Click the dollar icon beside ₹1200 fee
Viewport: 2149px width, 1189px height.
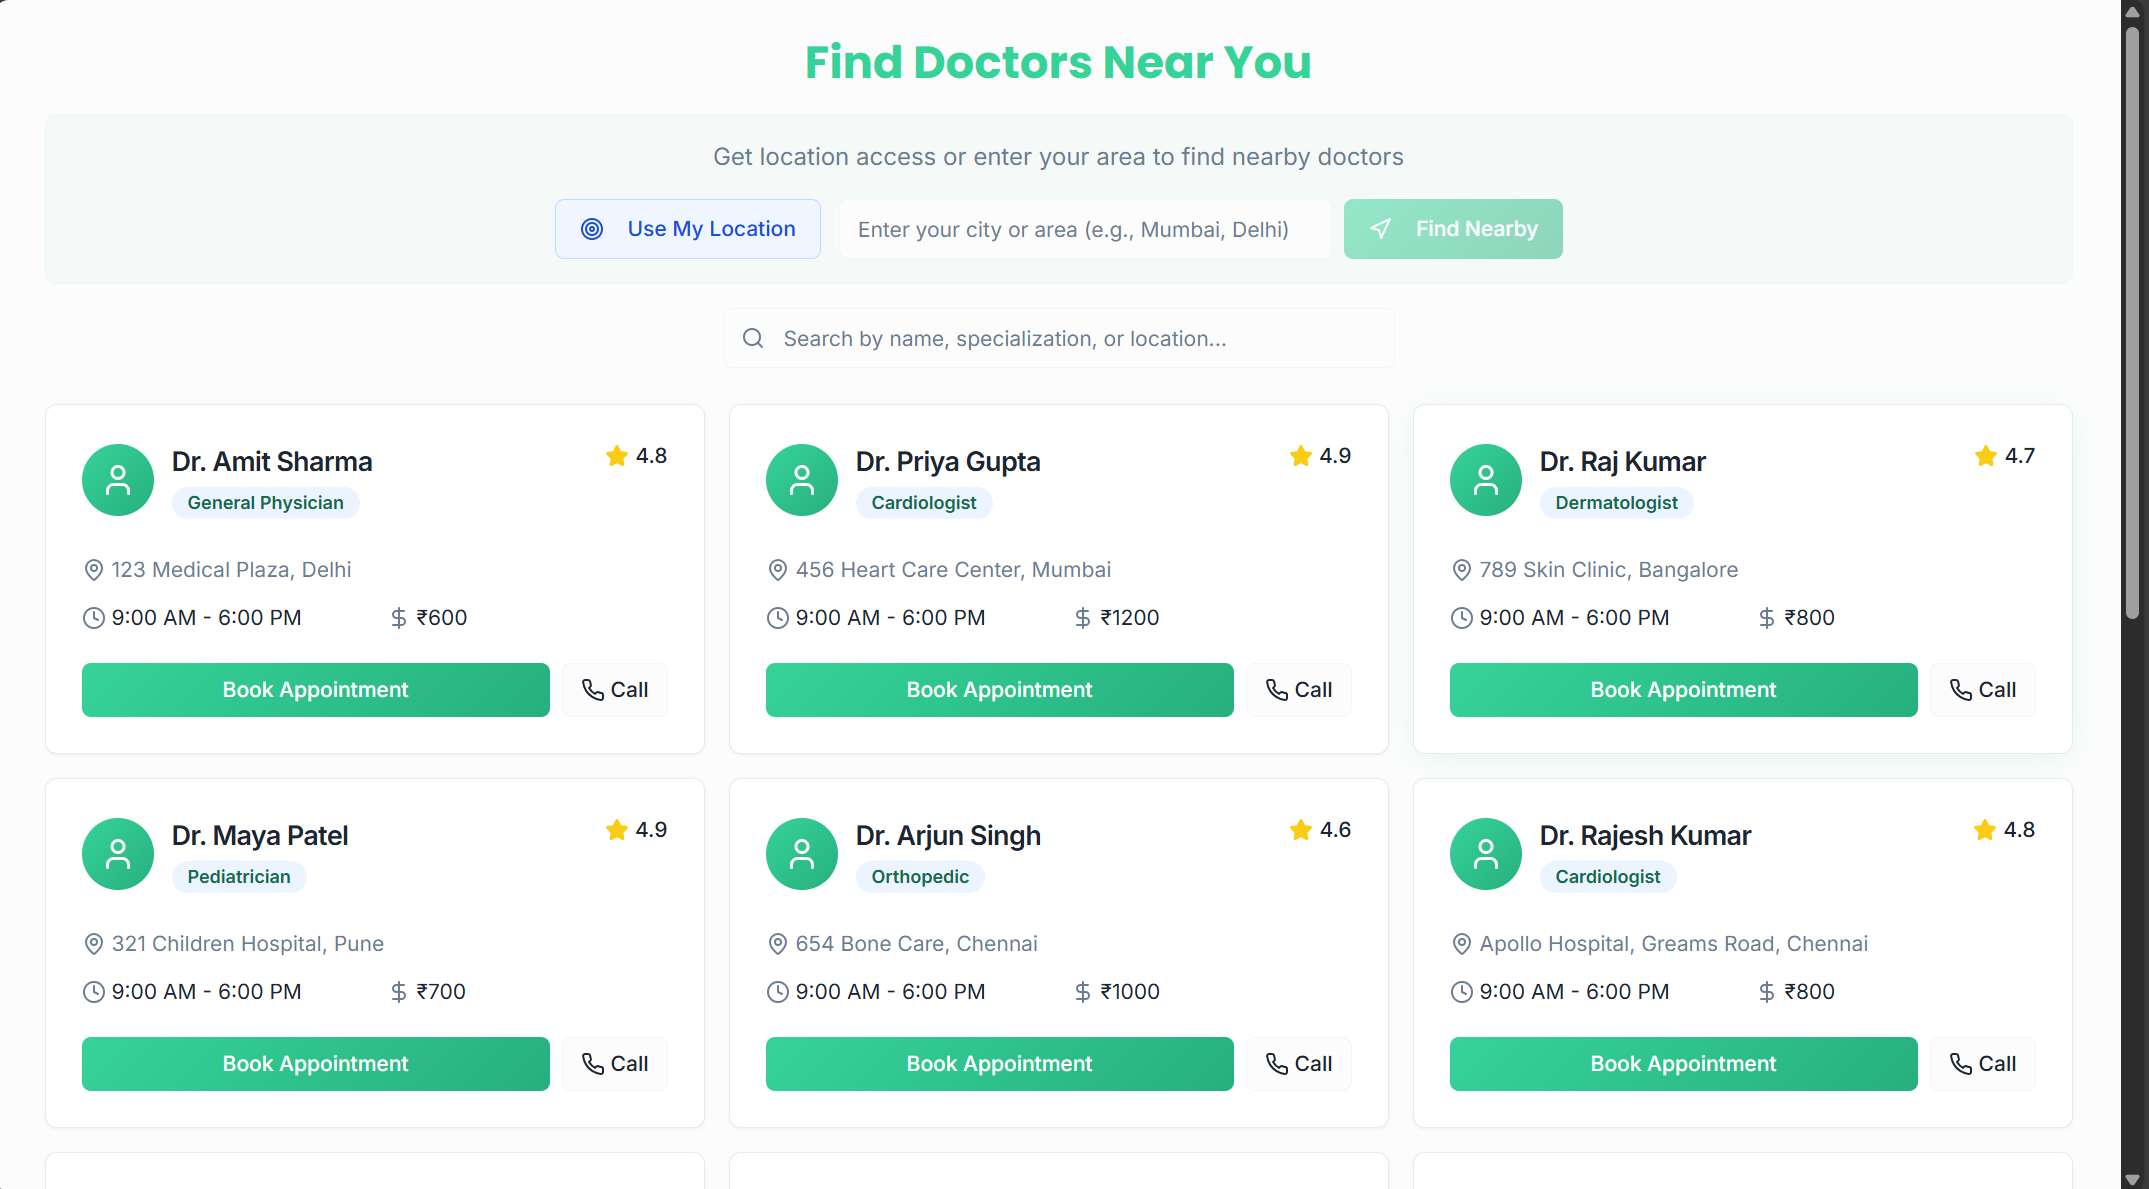pyautogui.click(x=1083, y=617)
